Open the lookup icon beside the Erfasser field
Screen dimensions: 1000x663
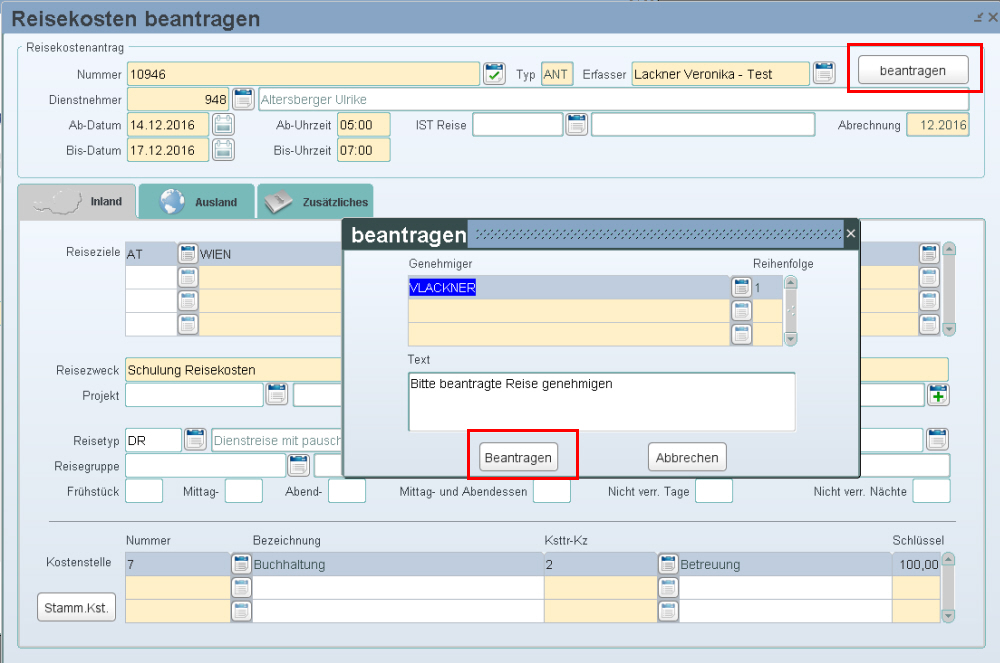[x=824, y=73]
